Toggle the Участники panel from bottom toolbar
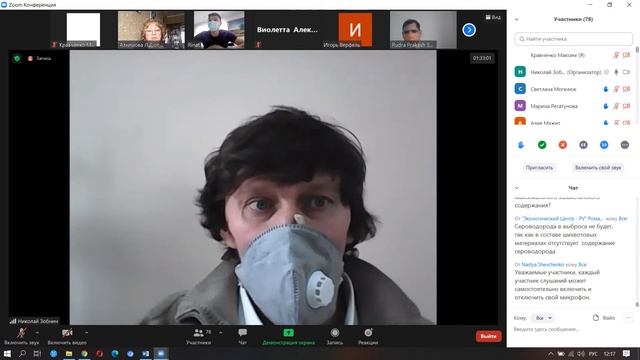Screen dimensions: 640x360 (199, 336)
